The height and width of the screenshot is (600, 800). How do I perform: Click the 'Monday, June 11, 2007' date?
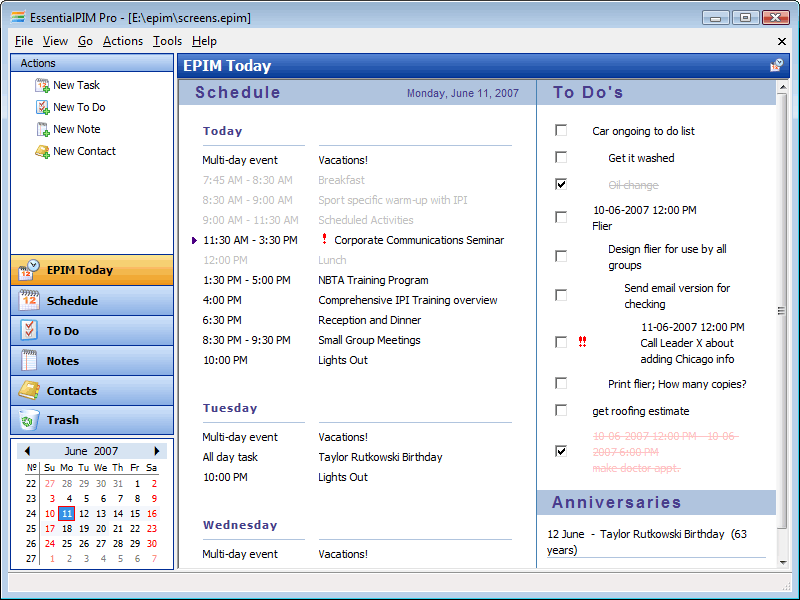pyautogui.click(x=463, y=93)
